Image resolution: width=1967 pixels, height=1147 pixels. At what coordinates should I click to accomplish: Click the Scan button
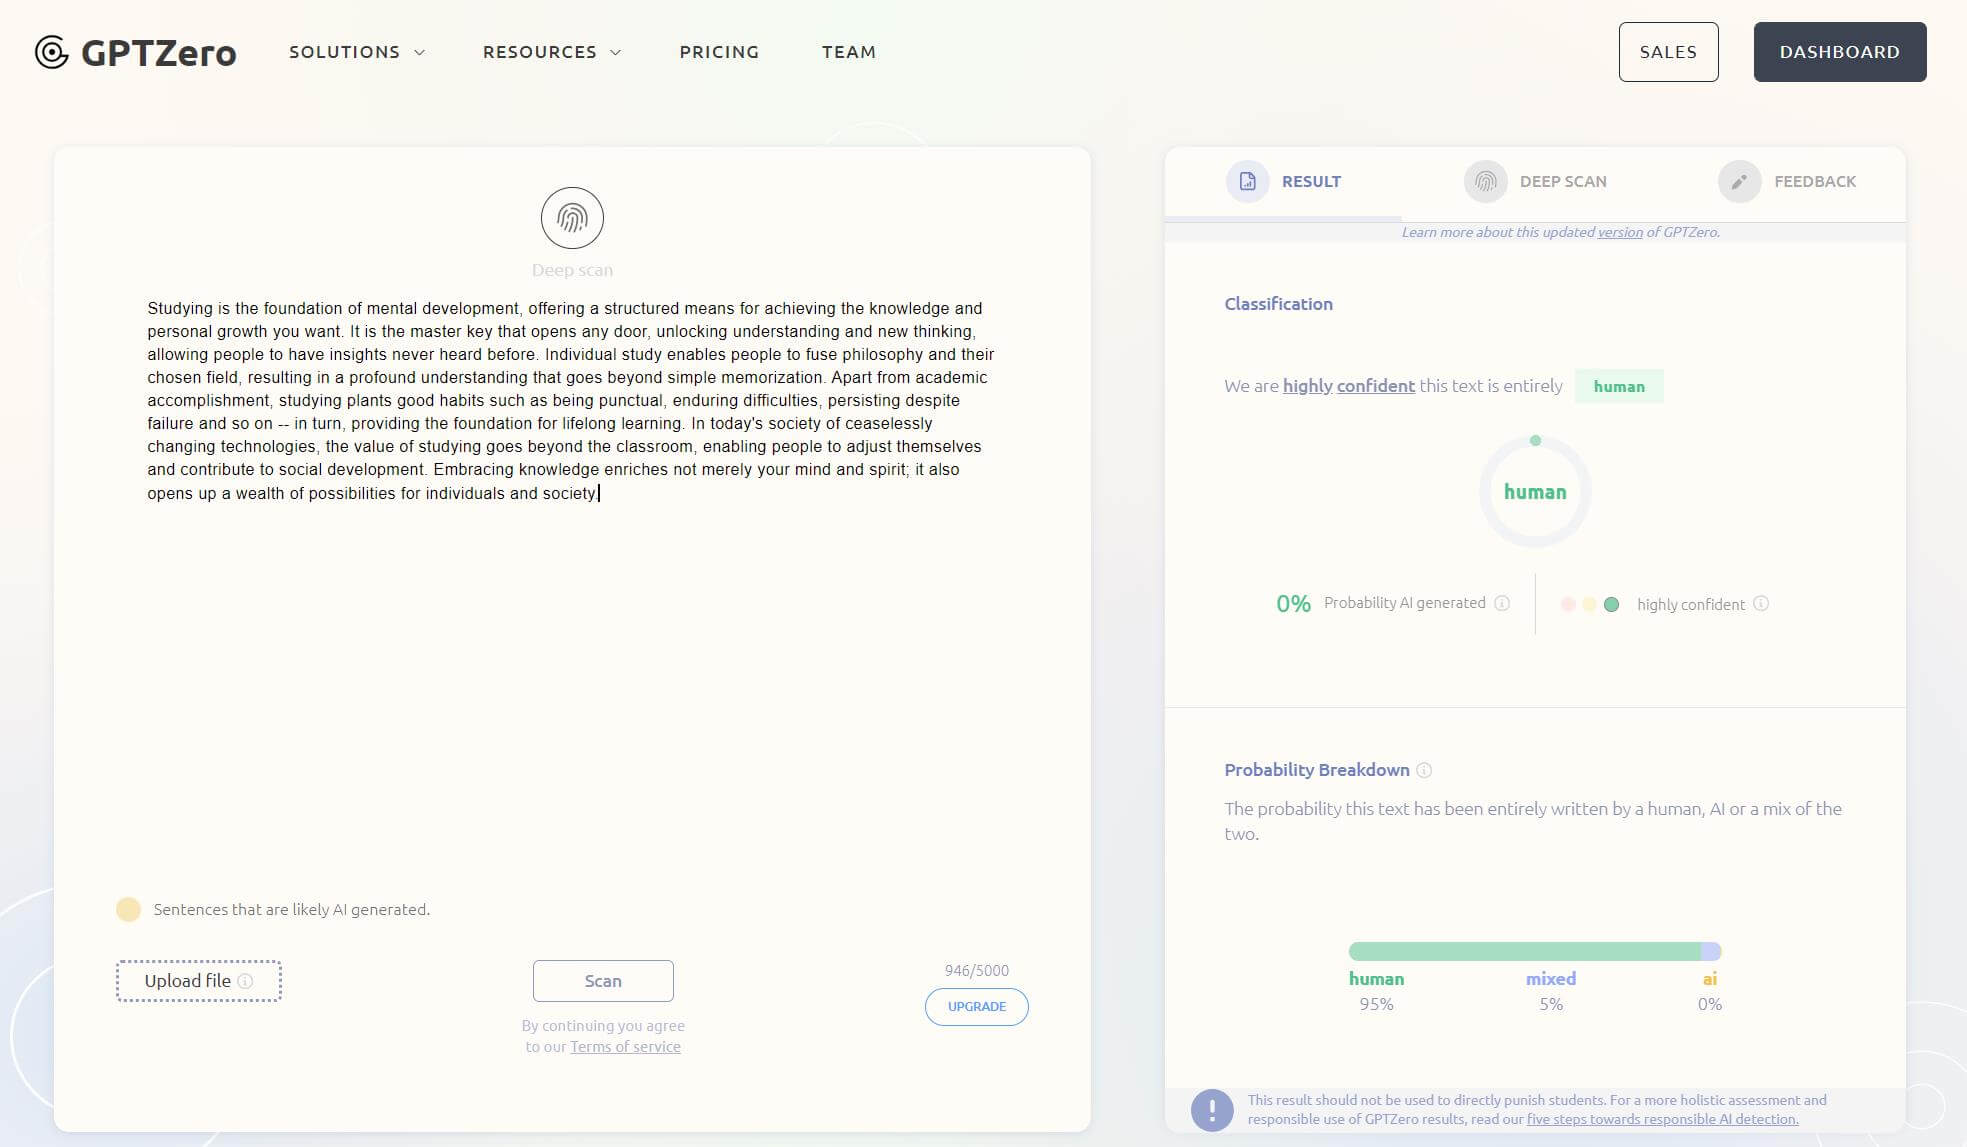(603, 981)
